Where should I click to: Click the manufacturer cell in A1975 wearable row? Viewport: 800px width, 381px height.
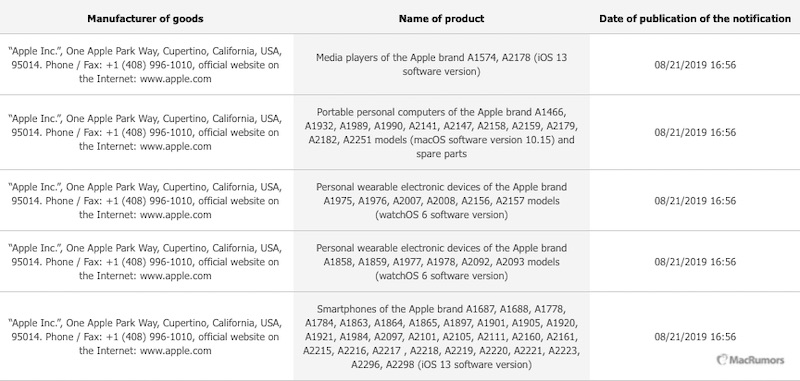click(x=145, y=200)
